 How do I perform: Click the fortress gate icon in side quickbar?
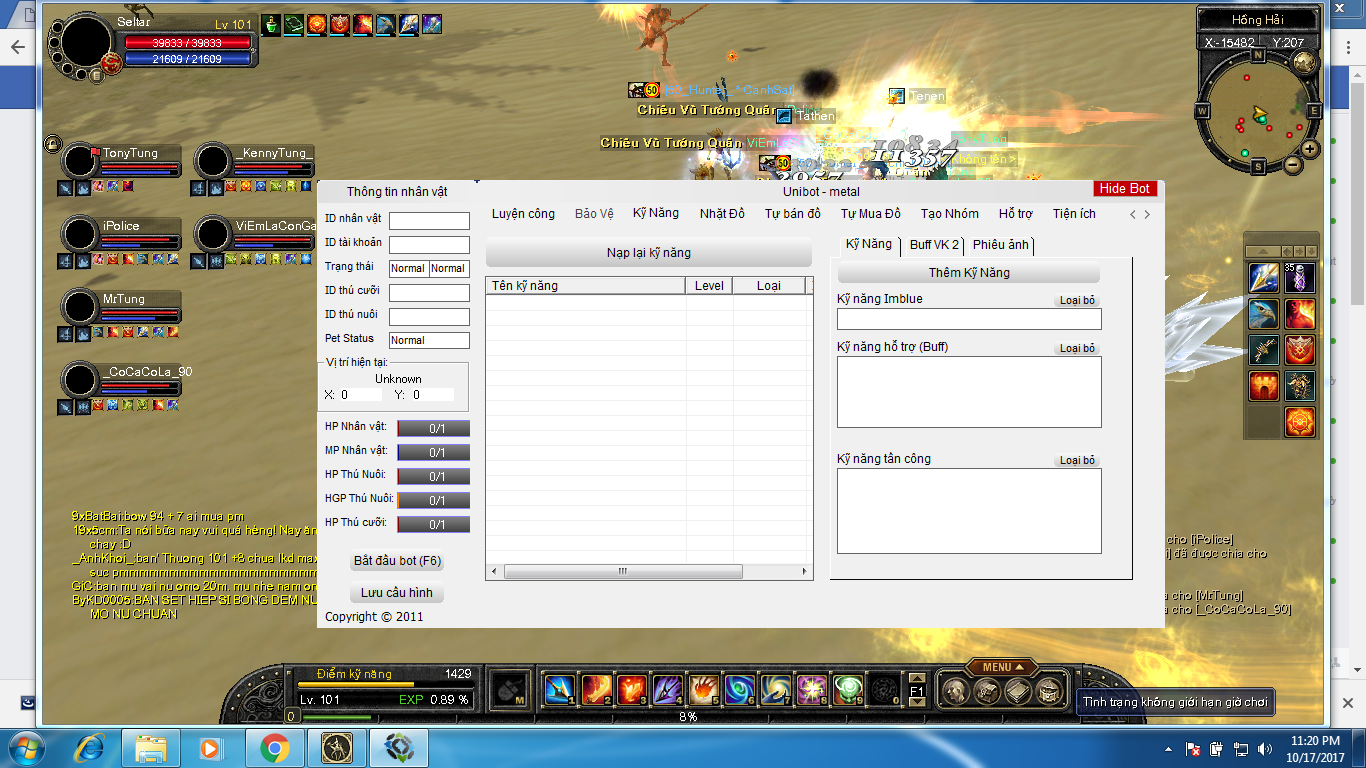point(1263,386)
